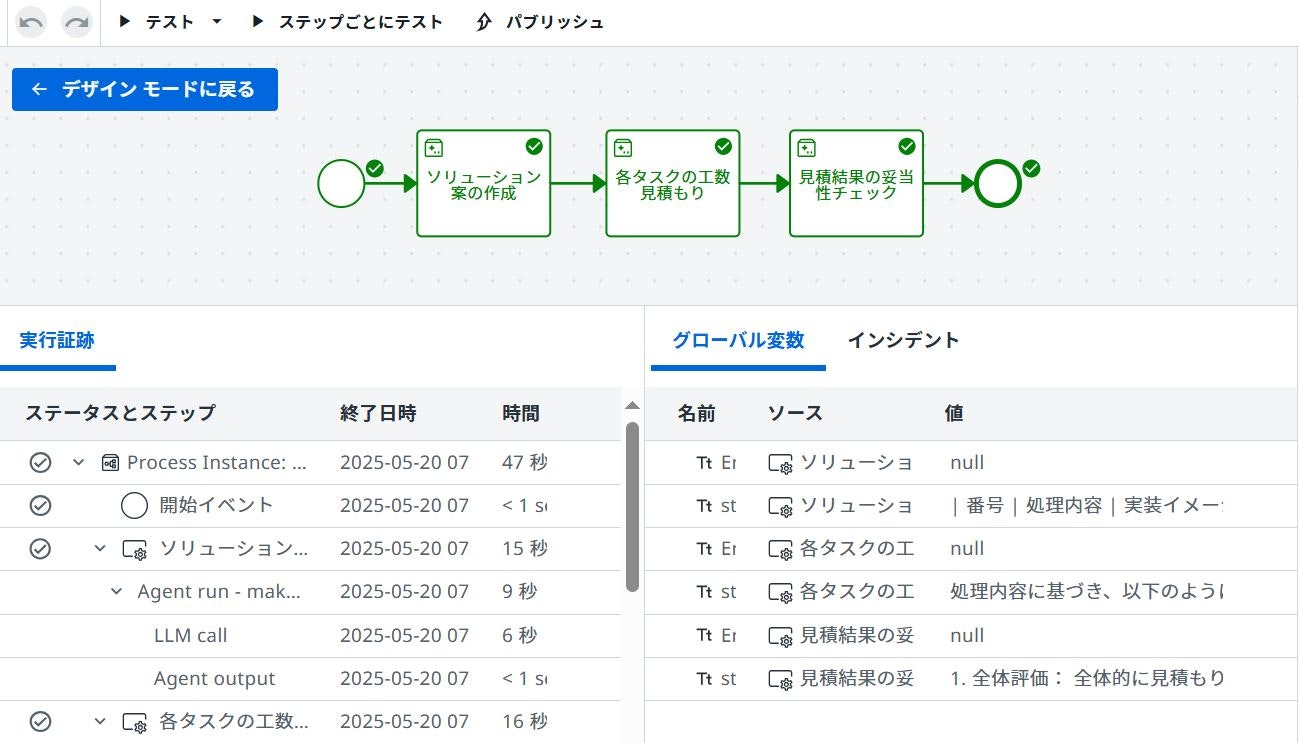The width and height of the screenshot is (1299, 743).
Task: Select the 見積結果の妥当性チェック agent node
Action: tap(856, 184)
